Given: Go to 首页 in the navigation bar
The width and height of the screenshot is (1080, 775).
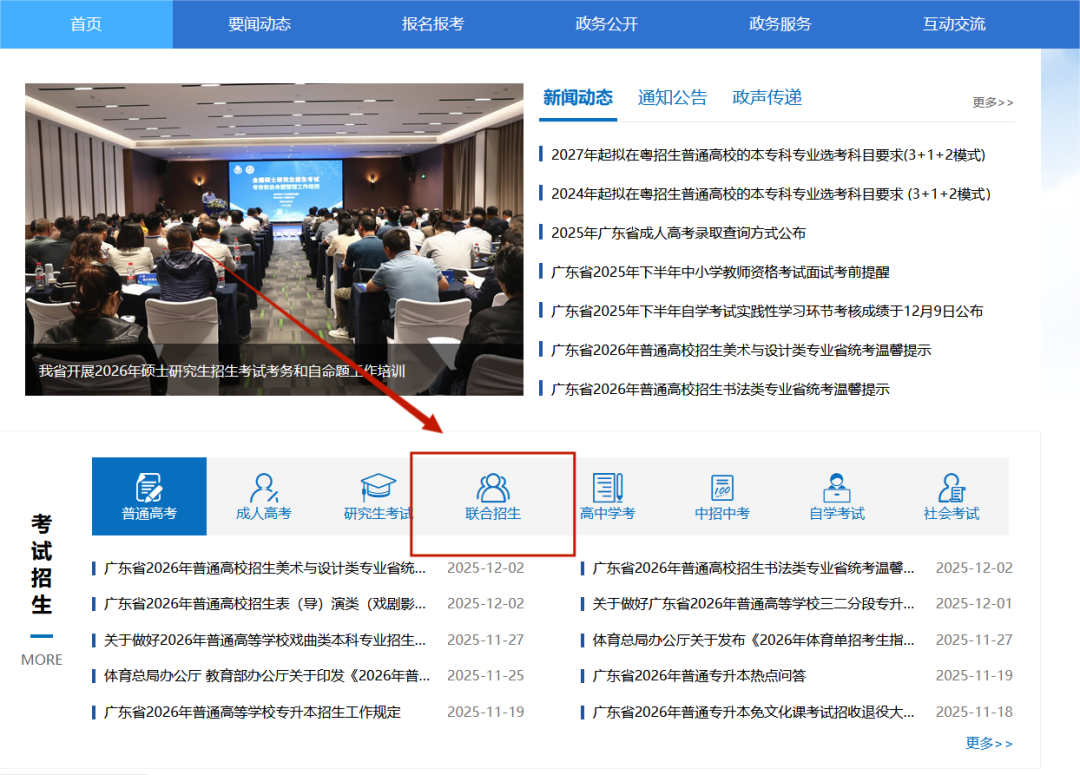Looking at the screenshot, I should tap(86, 24).
